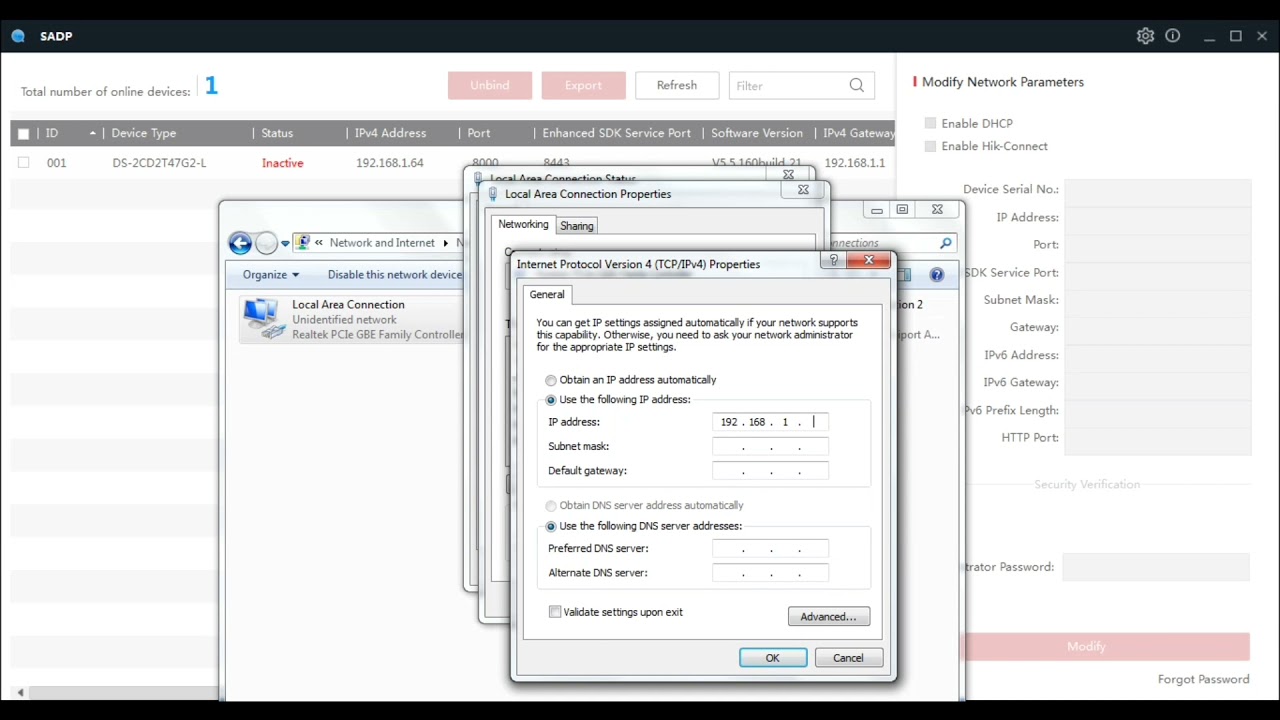Select Local Area Connection entry
The width and height of the screenshot is (1280, 720).
tap(352, 319)
